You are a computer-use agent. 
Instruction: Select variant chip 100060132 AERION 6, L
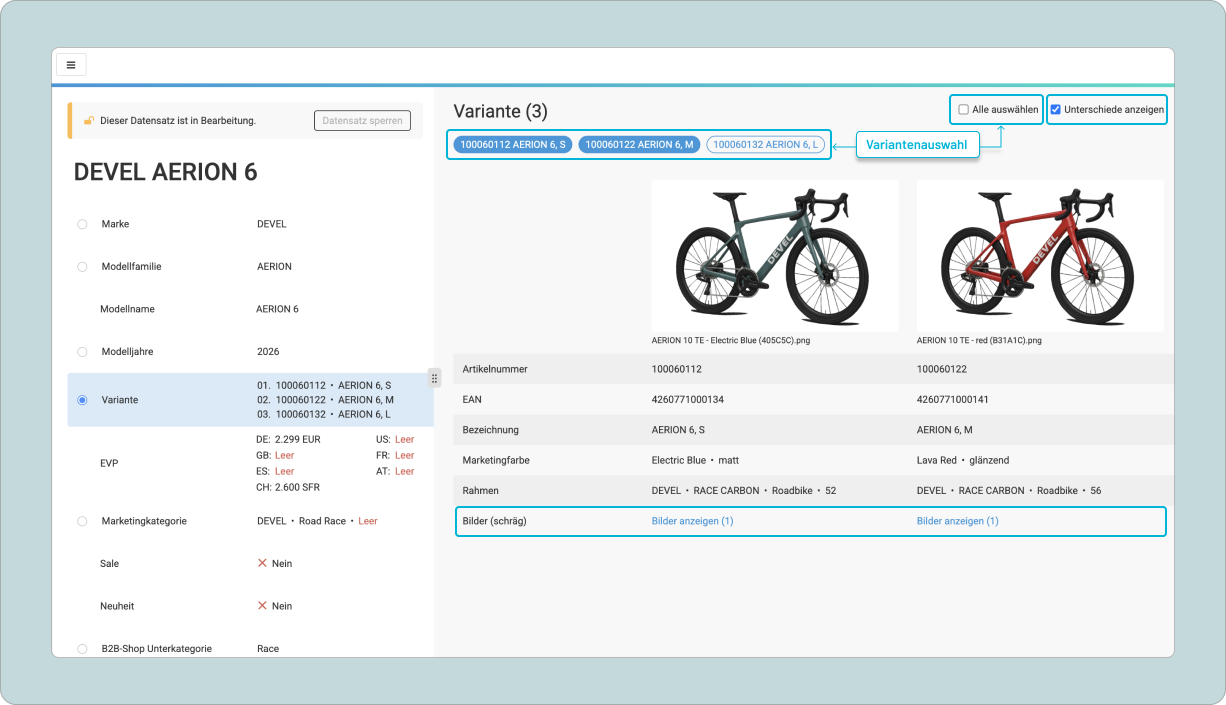pyautogui.click(x=766, y=145)
